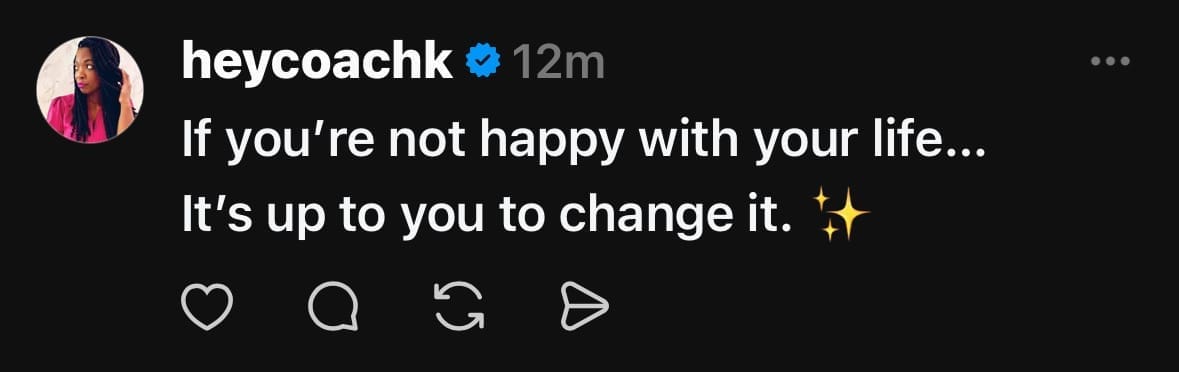
Task: Repost using the circular arrows icon
Action: (459, 307)
